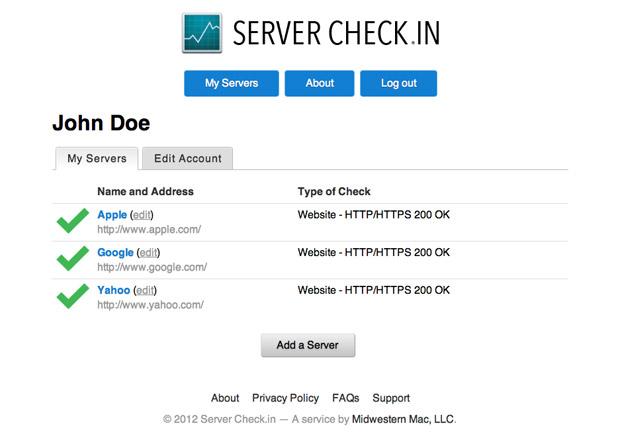620x440 pixels.
Task: Open the Privacy Policy footer link
Action: coord(285,398)
